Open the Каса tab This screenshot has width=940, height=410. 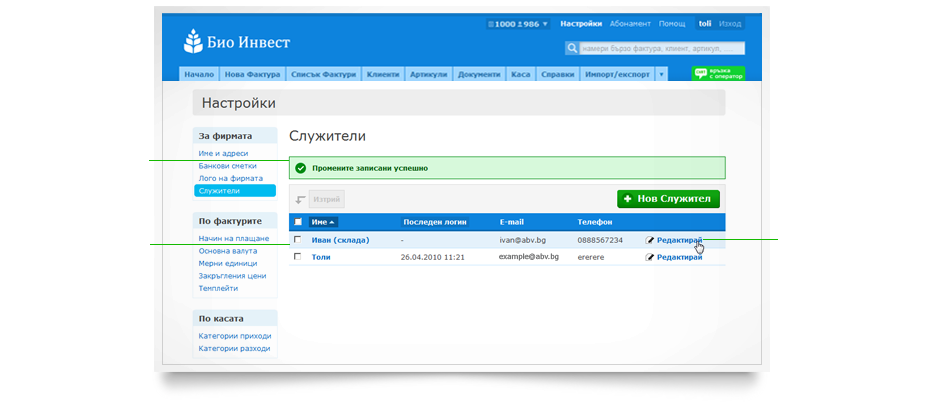pos(520,74)
